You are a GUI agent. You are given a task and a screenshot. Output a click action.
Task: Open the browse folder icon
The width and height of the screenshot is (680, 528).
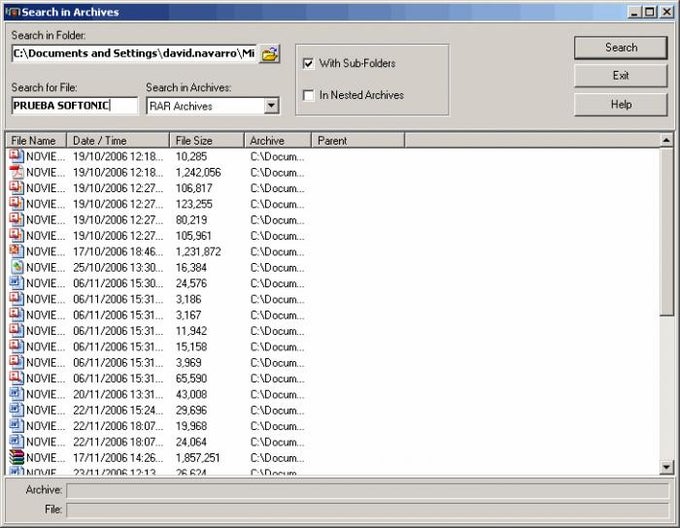(x=269, y=54)
